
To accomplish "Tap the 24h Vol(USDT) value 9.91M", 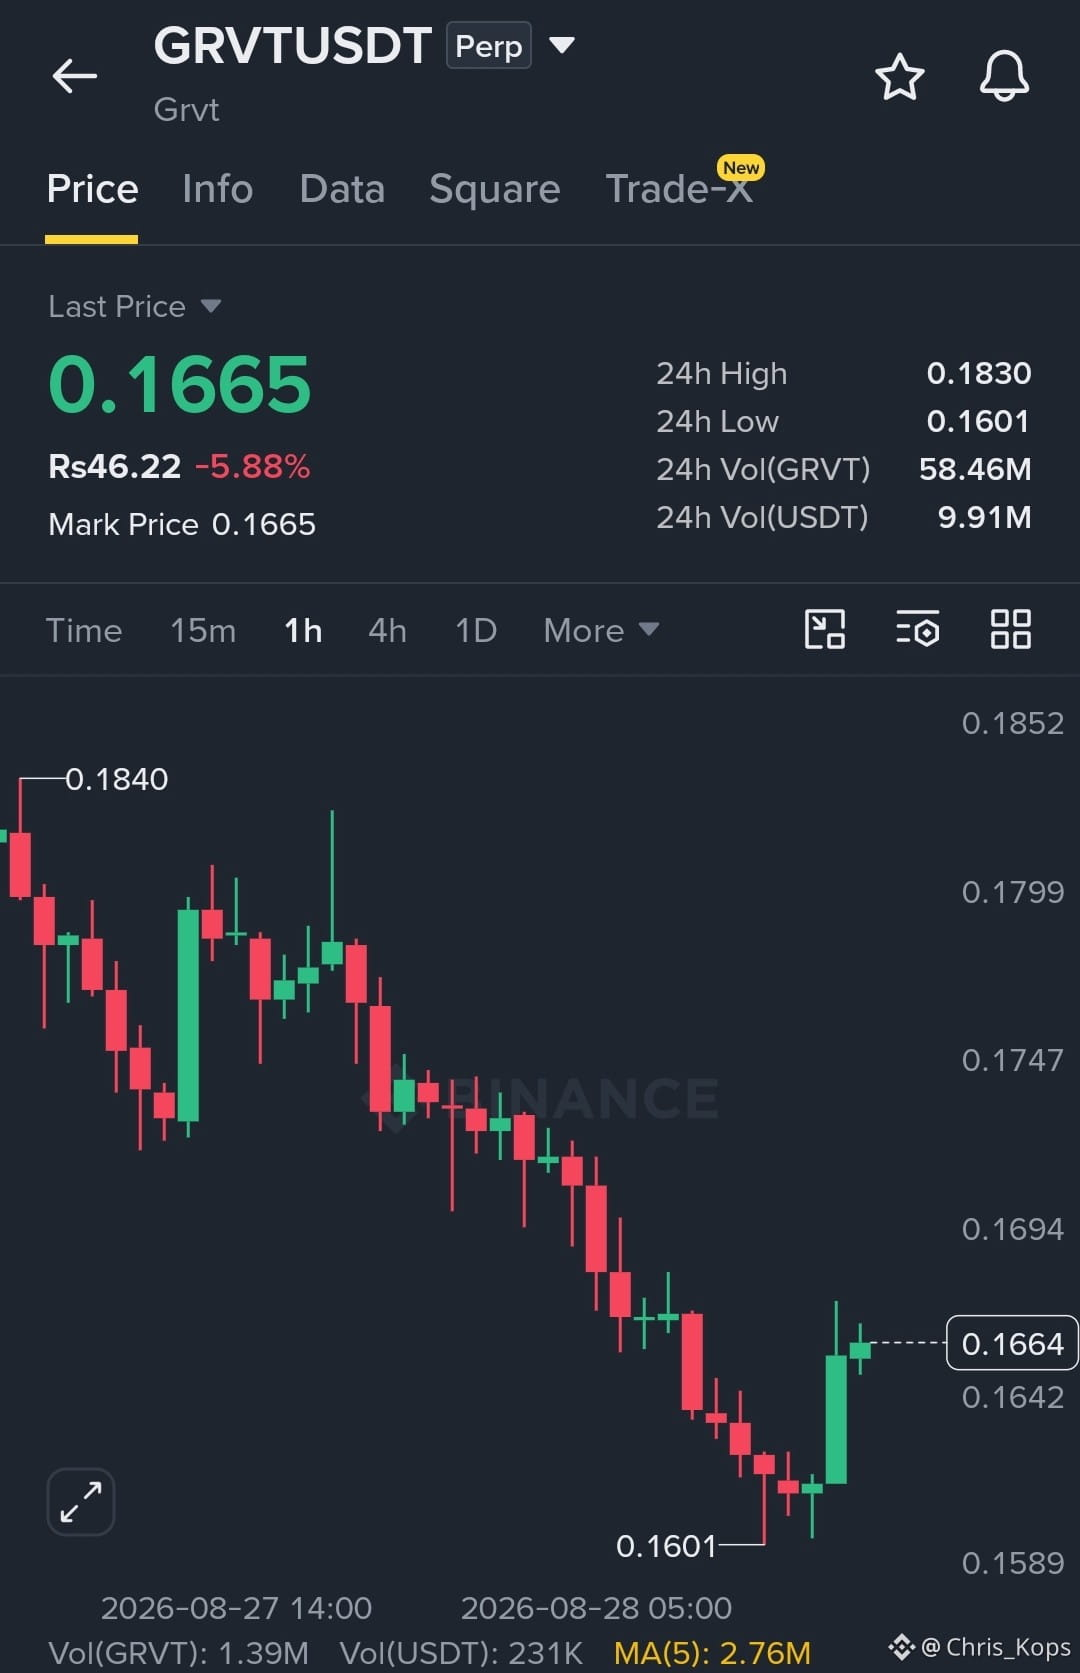I will (984, 517).
